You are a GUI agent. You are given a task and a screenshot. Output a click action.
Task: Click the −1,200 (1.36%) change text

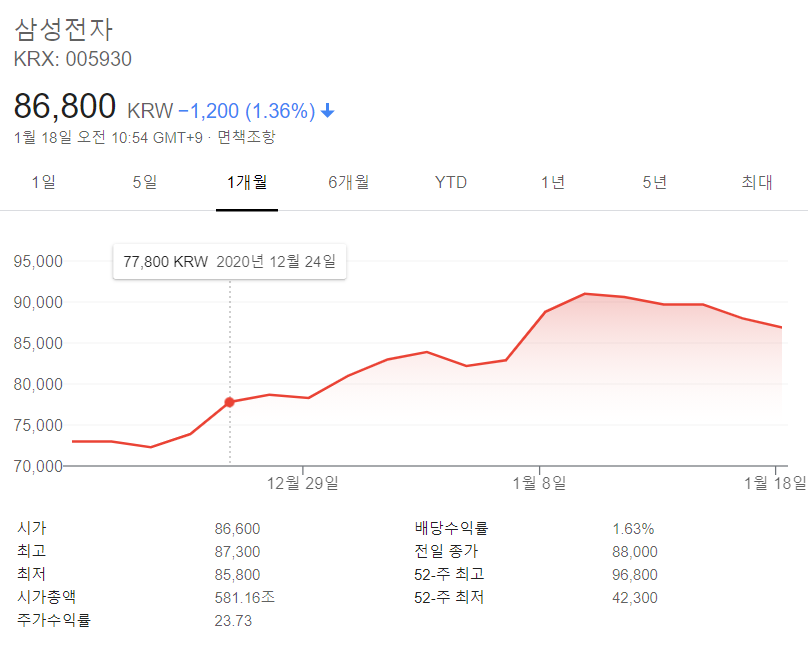247,111
